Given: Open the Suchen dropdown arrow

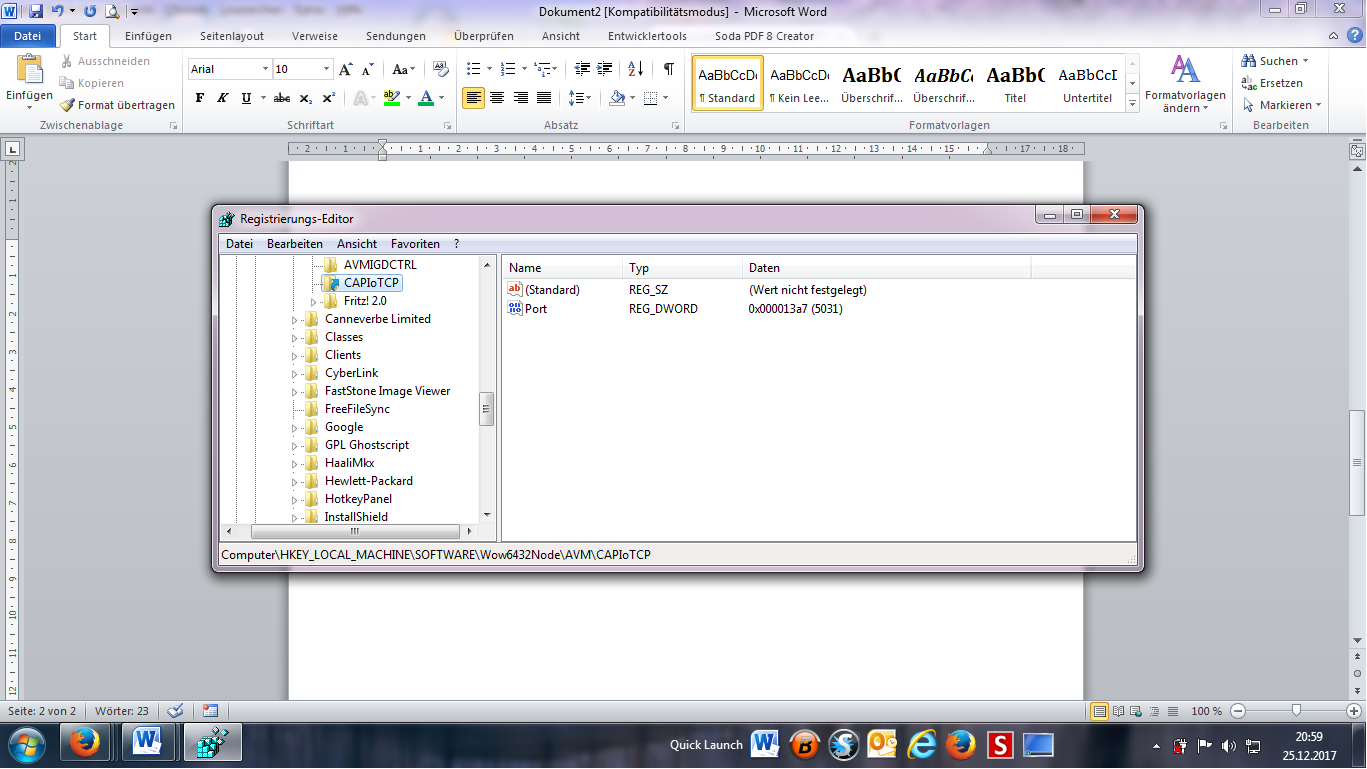Looking at the screenshot, I should [1305, 62].
